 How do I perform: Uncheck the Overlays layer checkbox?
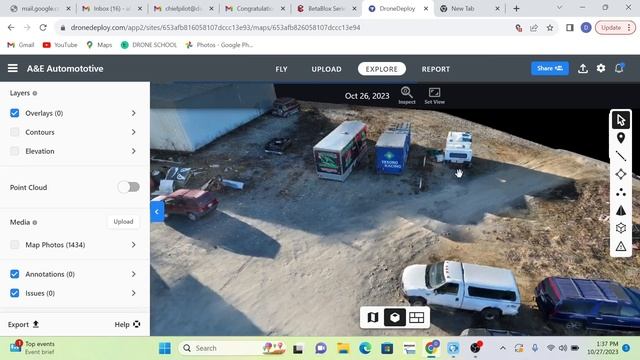tap(15, 113)
